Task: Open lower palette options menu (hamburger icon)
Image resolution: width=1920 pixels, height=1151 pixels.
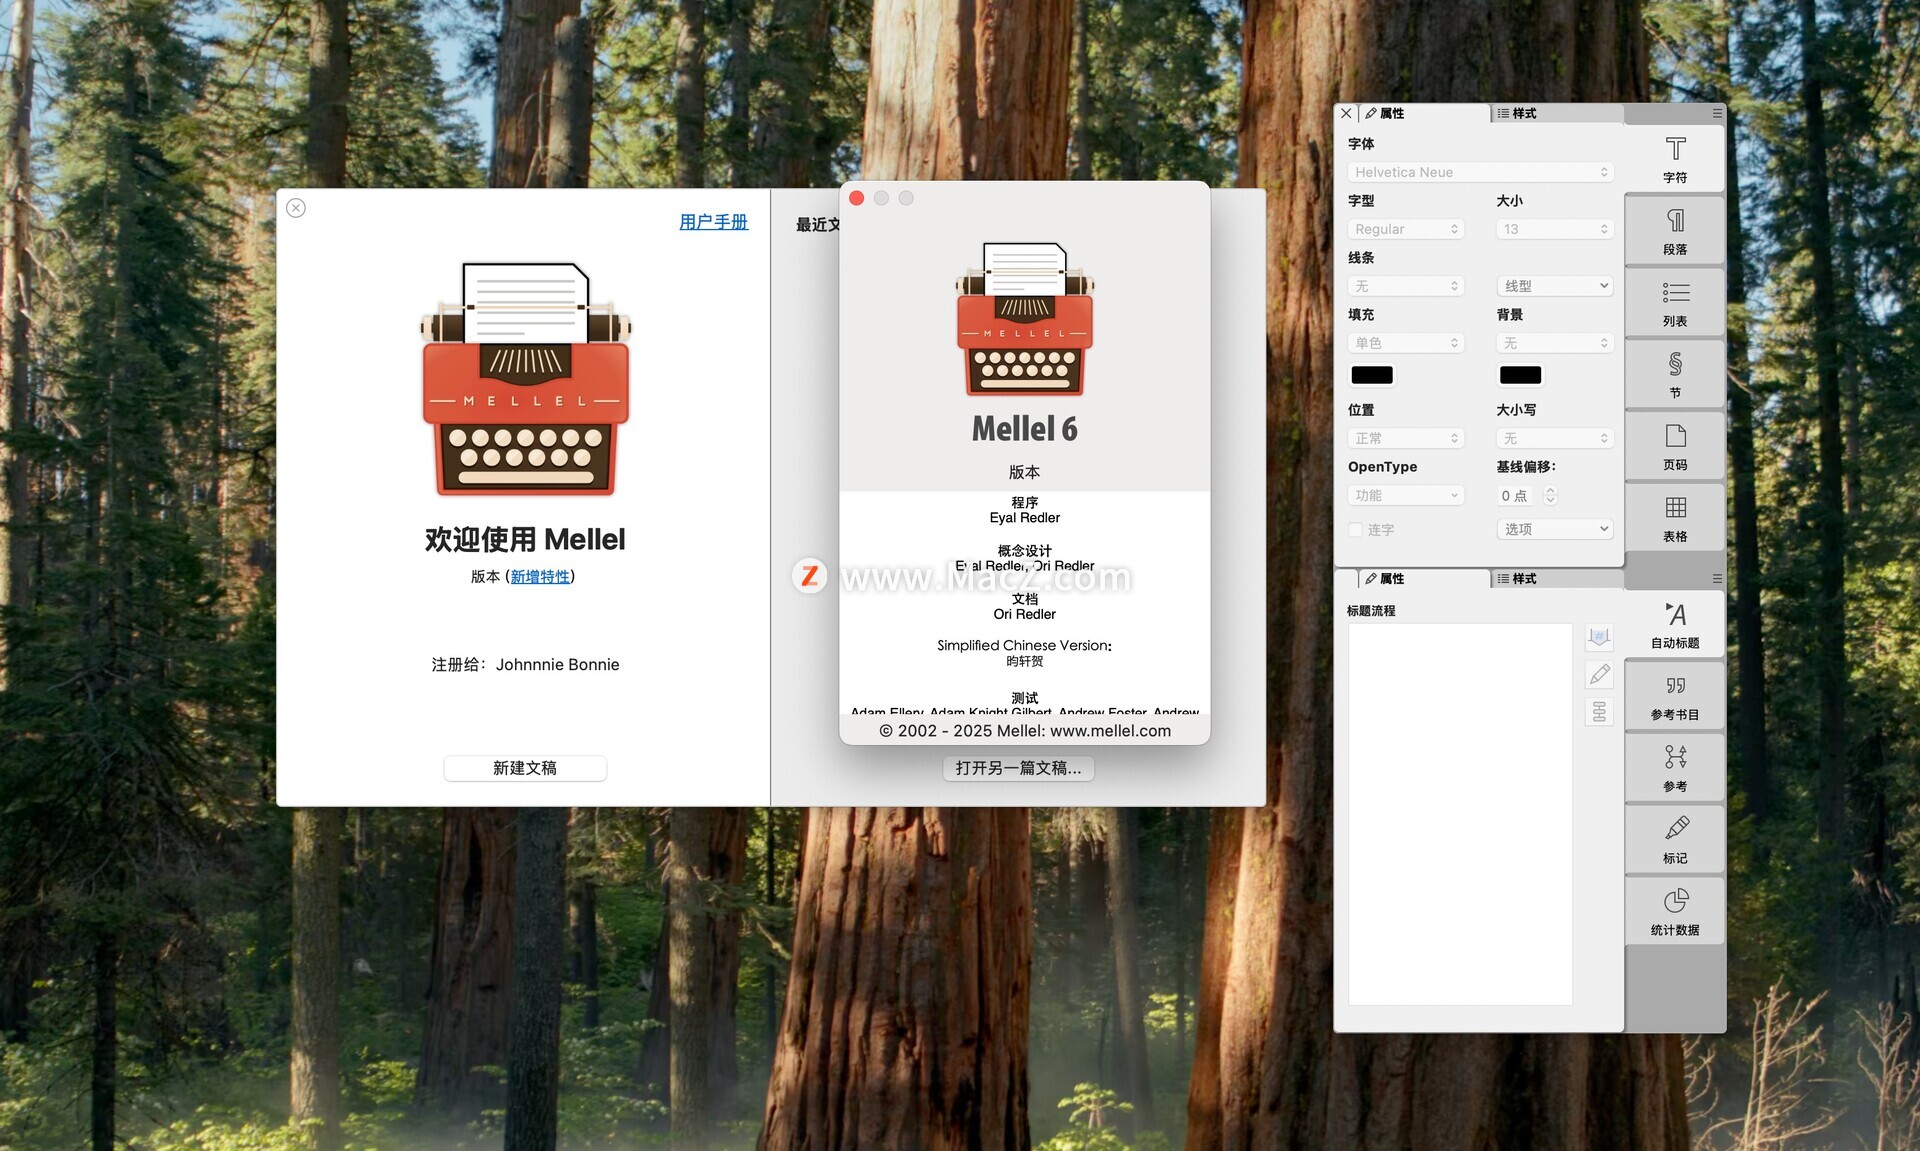Action: tap(1717, 578)
